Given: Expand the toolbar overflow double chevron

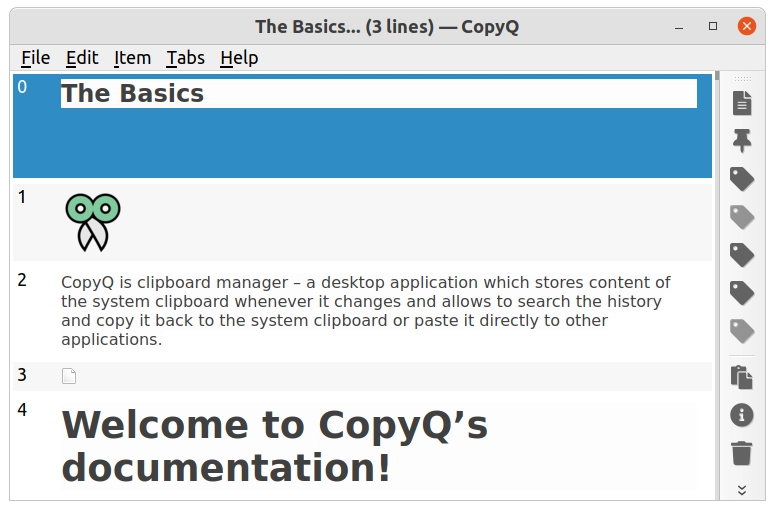Looking at the screenshot, I should click(741, 489).
